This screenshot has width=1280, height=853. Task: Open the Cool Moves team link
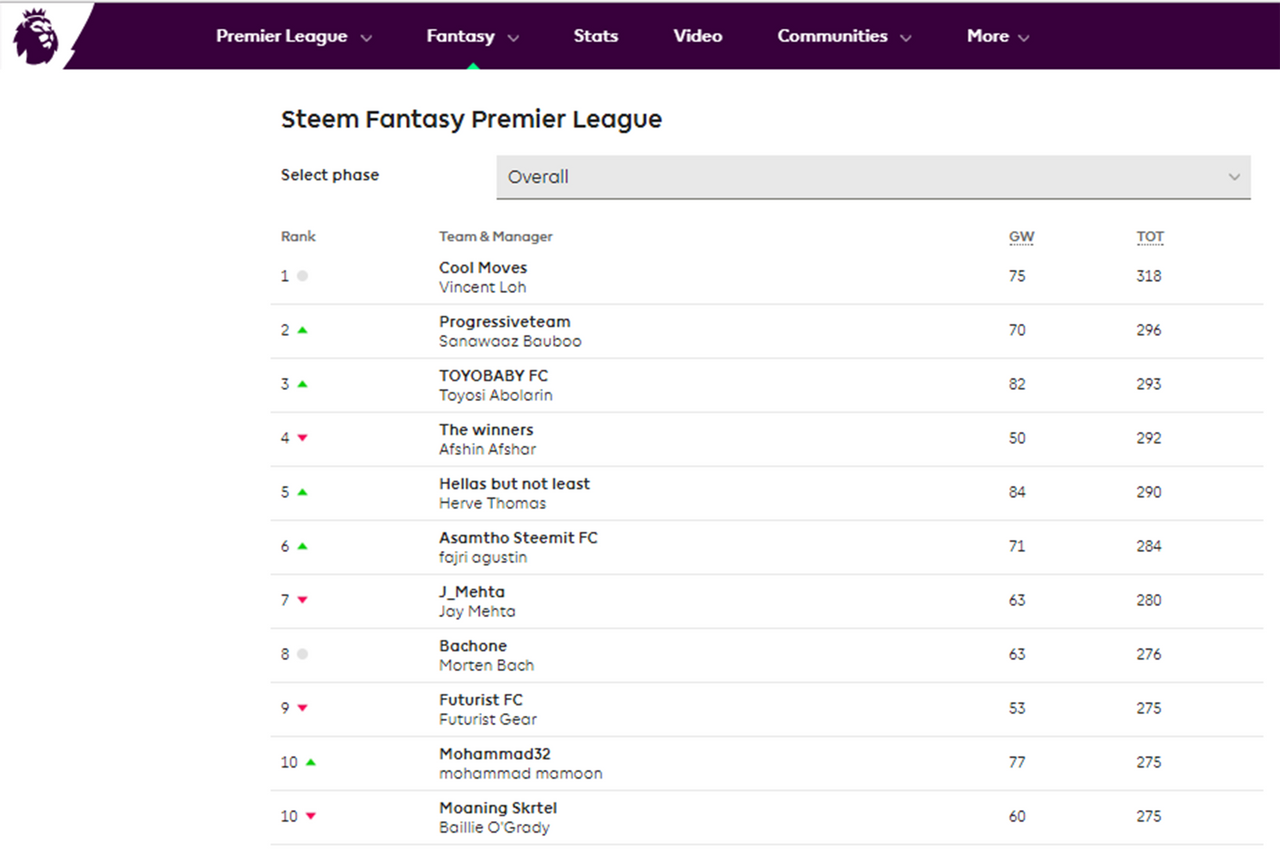pos(483,268)
